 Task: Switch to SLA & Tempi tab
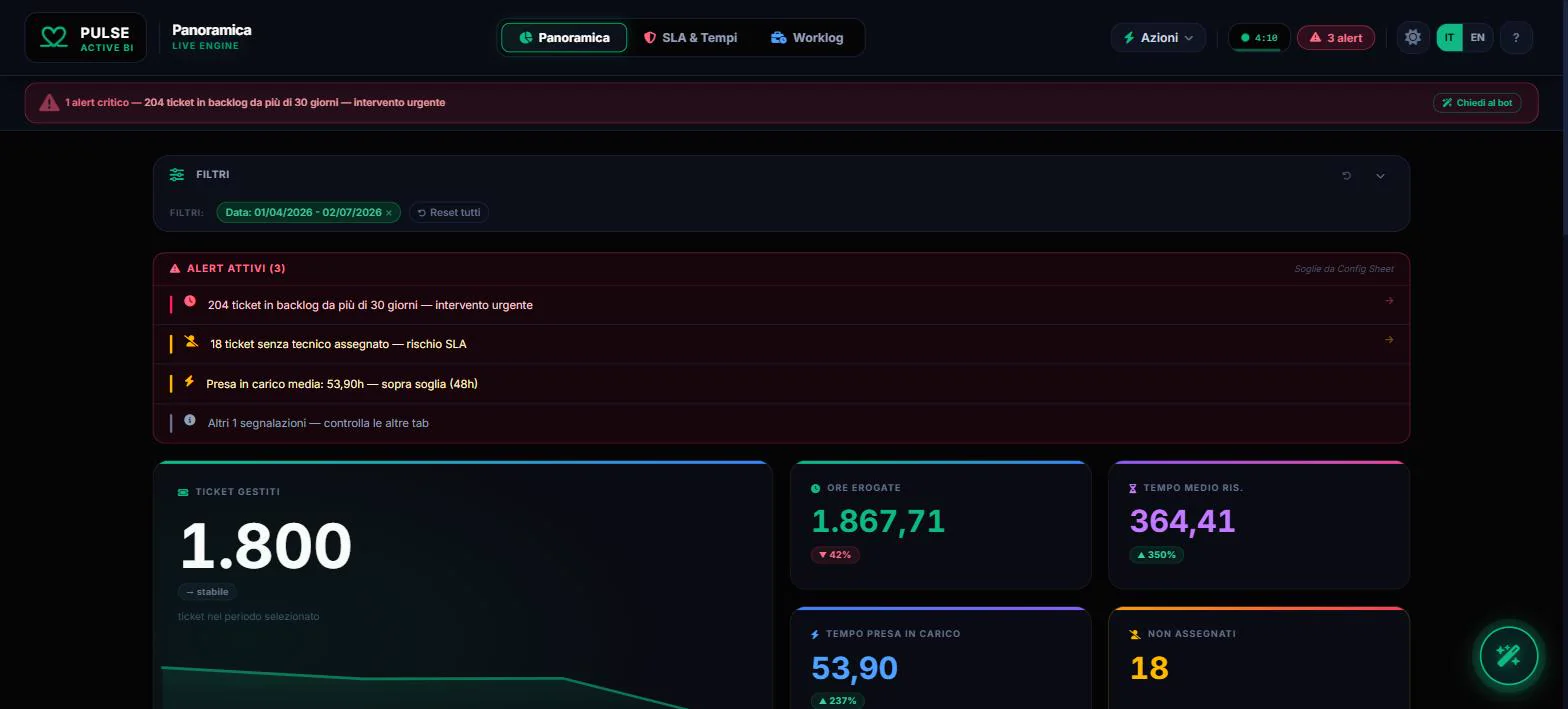pos(690,38)
